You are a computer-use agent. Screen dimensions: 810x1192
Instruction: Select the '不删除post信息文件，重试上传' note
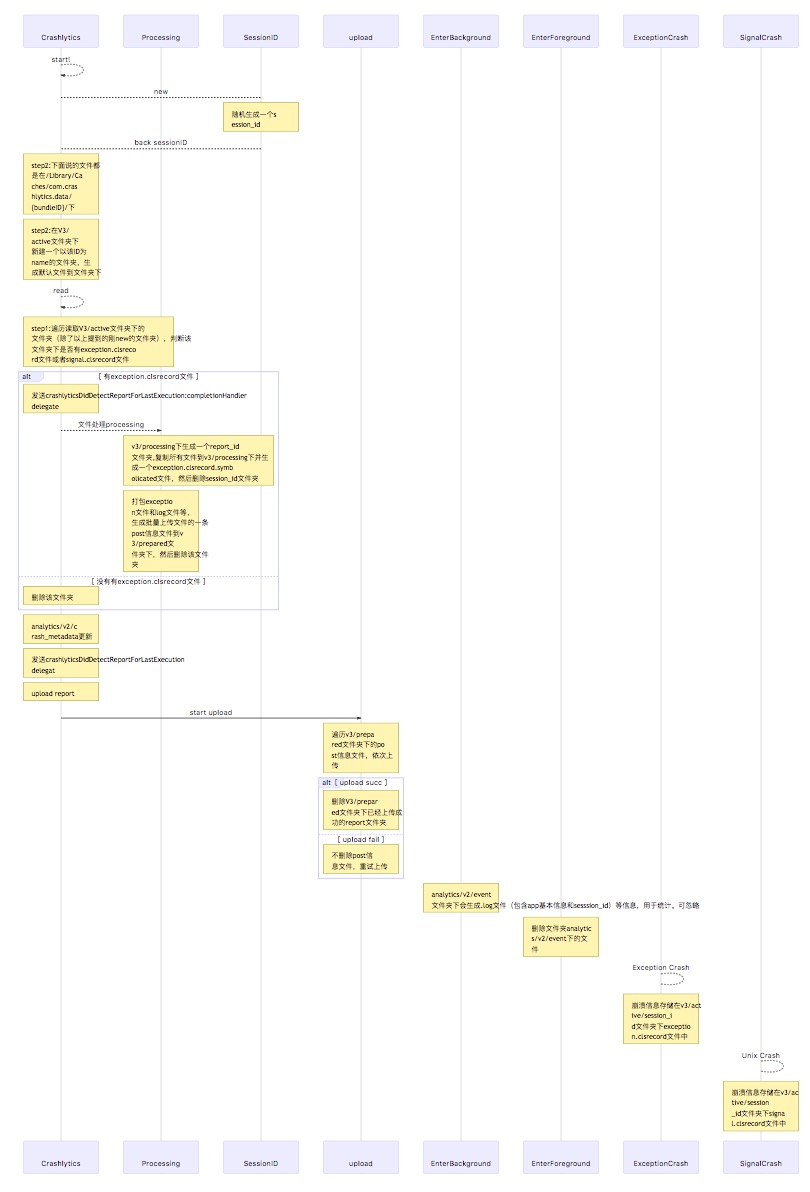click(x=361, y=860)
